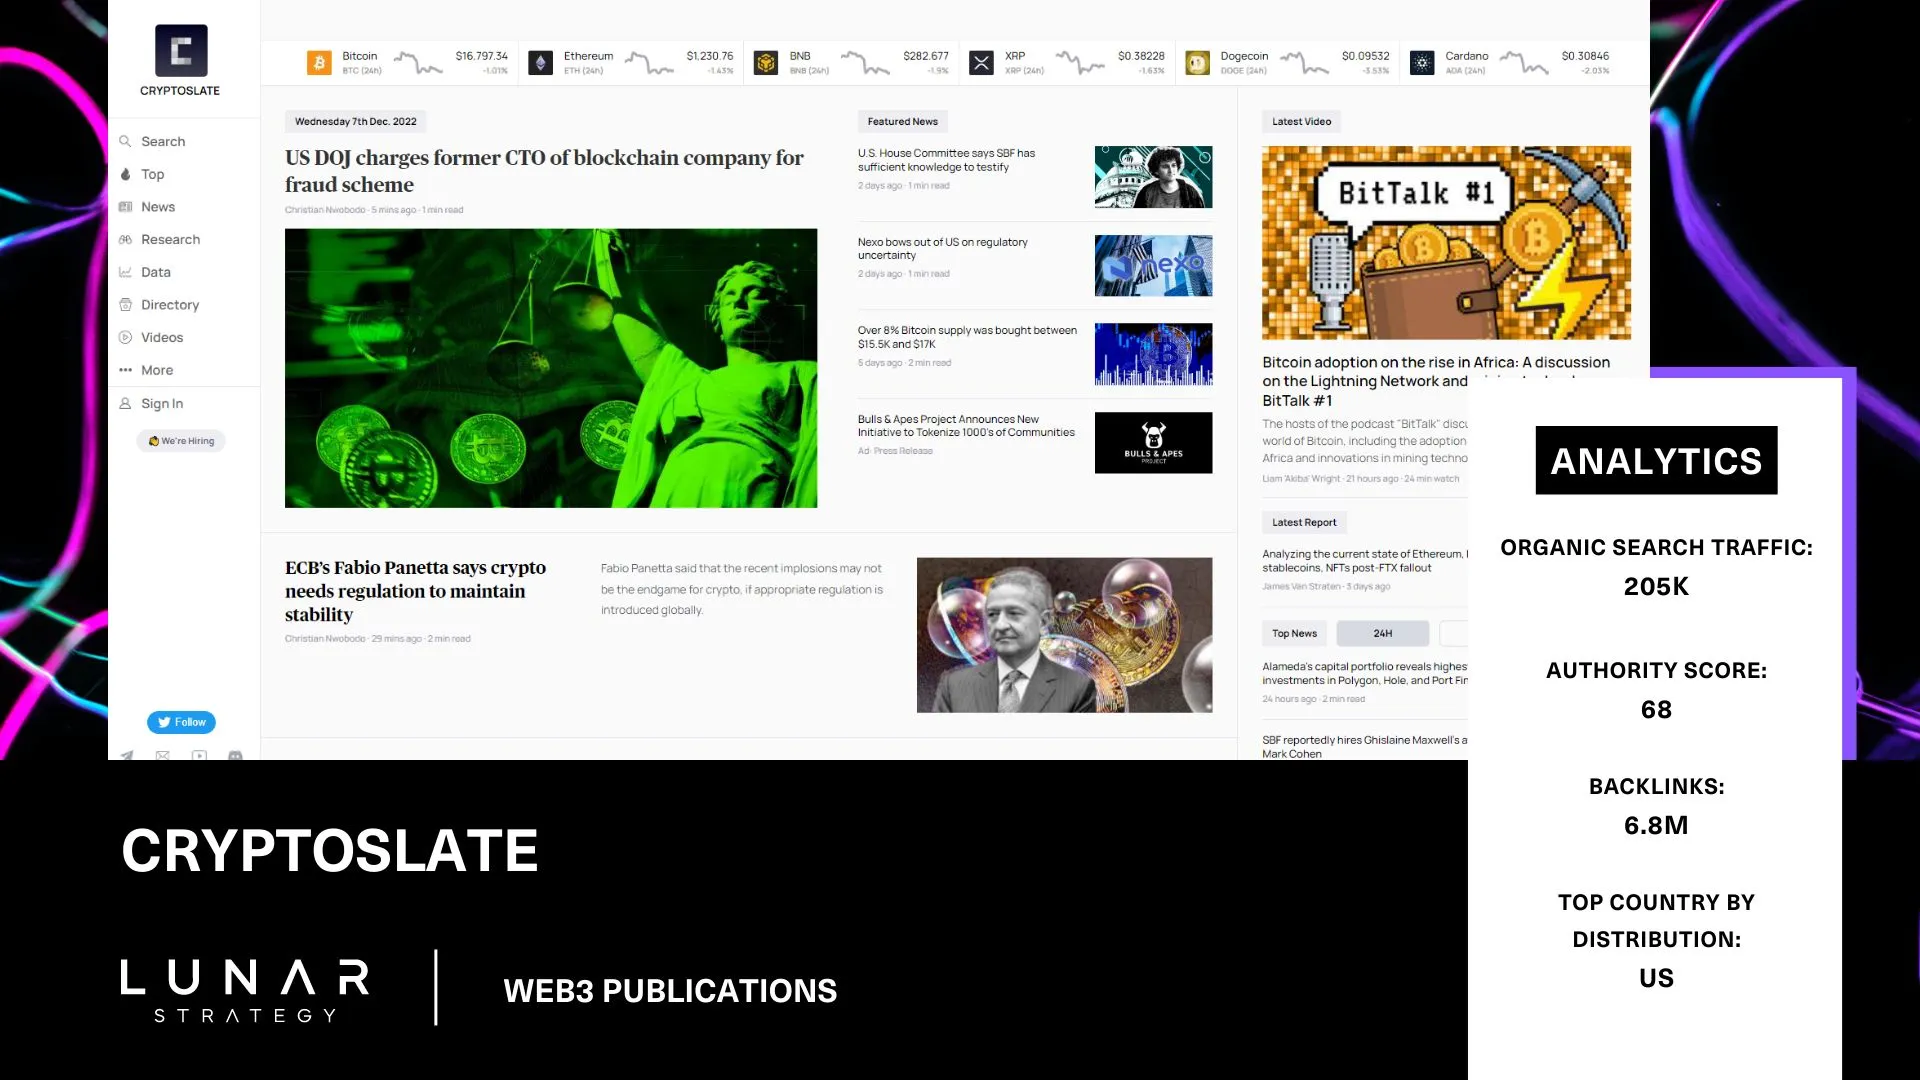1920x1080 pixels.
Task: Click the Latest Report label tag
Action: click(1304, 522)
